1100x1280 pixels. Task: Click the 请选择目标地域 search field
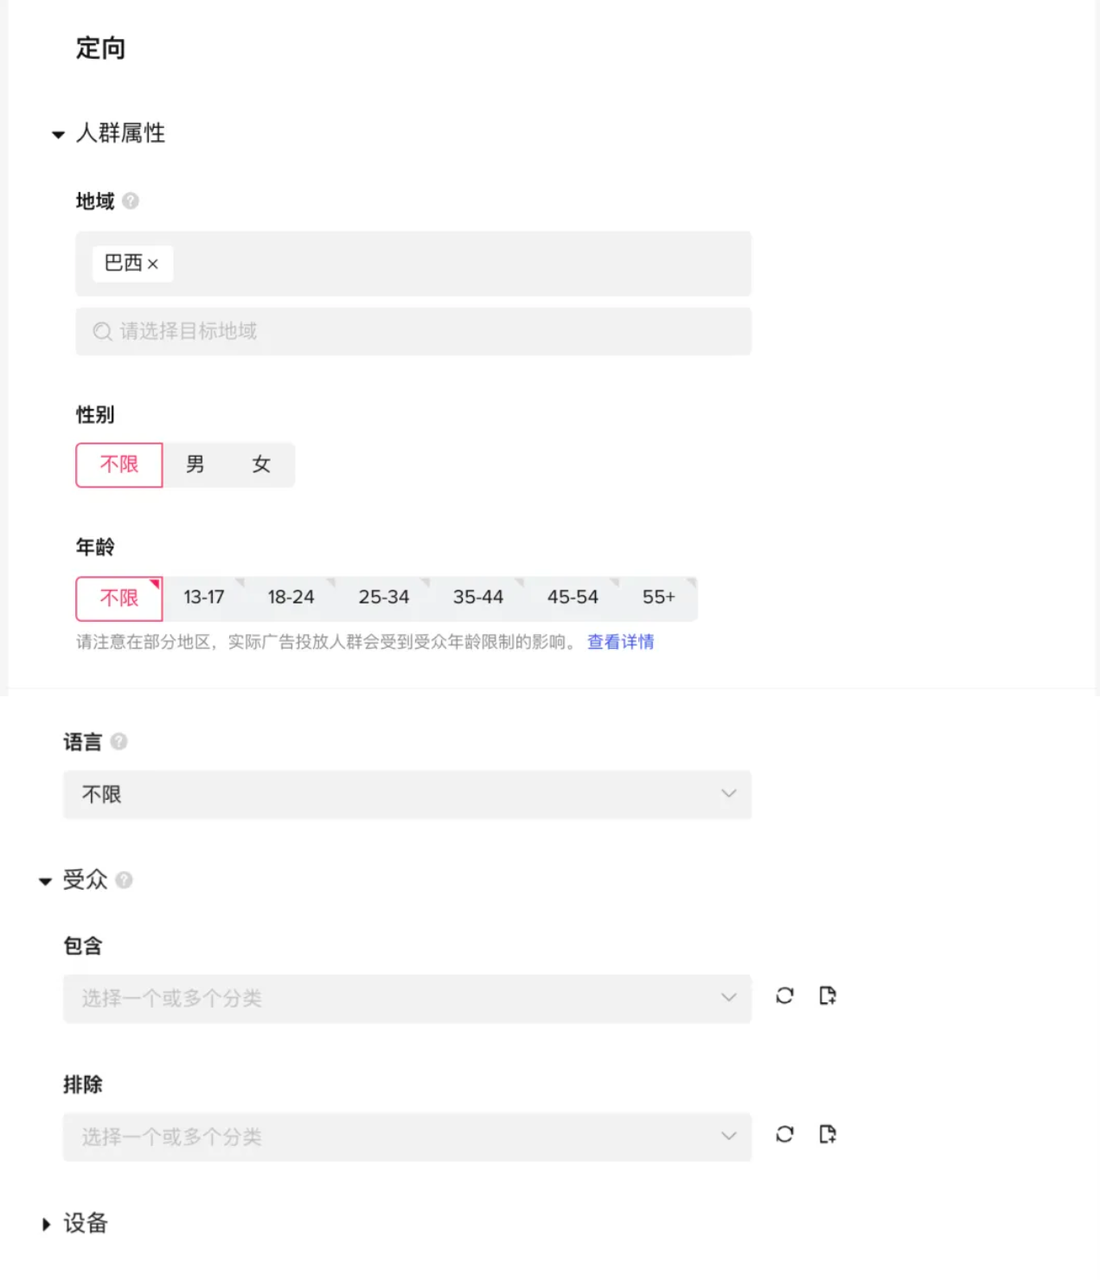pyautogui.click(x=413, y=331)
